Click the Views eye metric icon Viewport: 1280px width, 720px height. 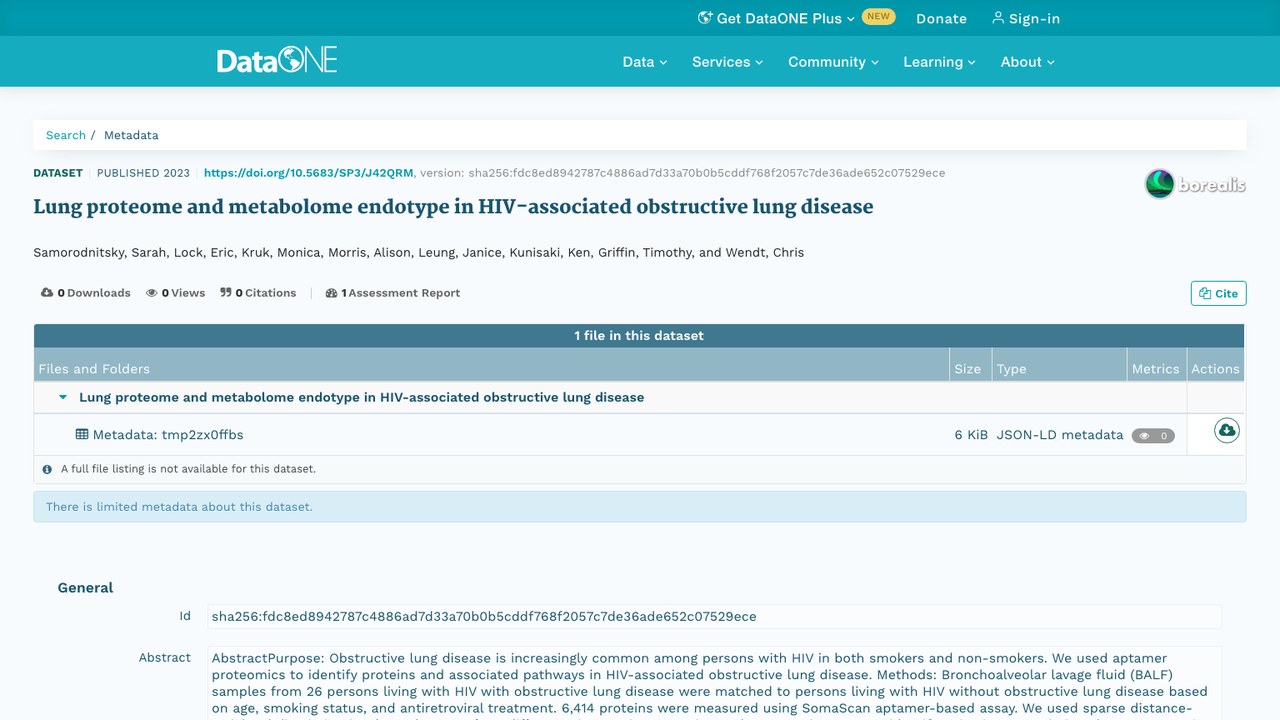[x=152, y=293]
